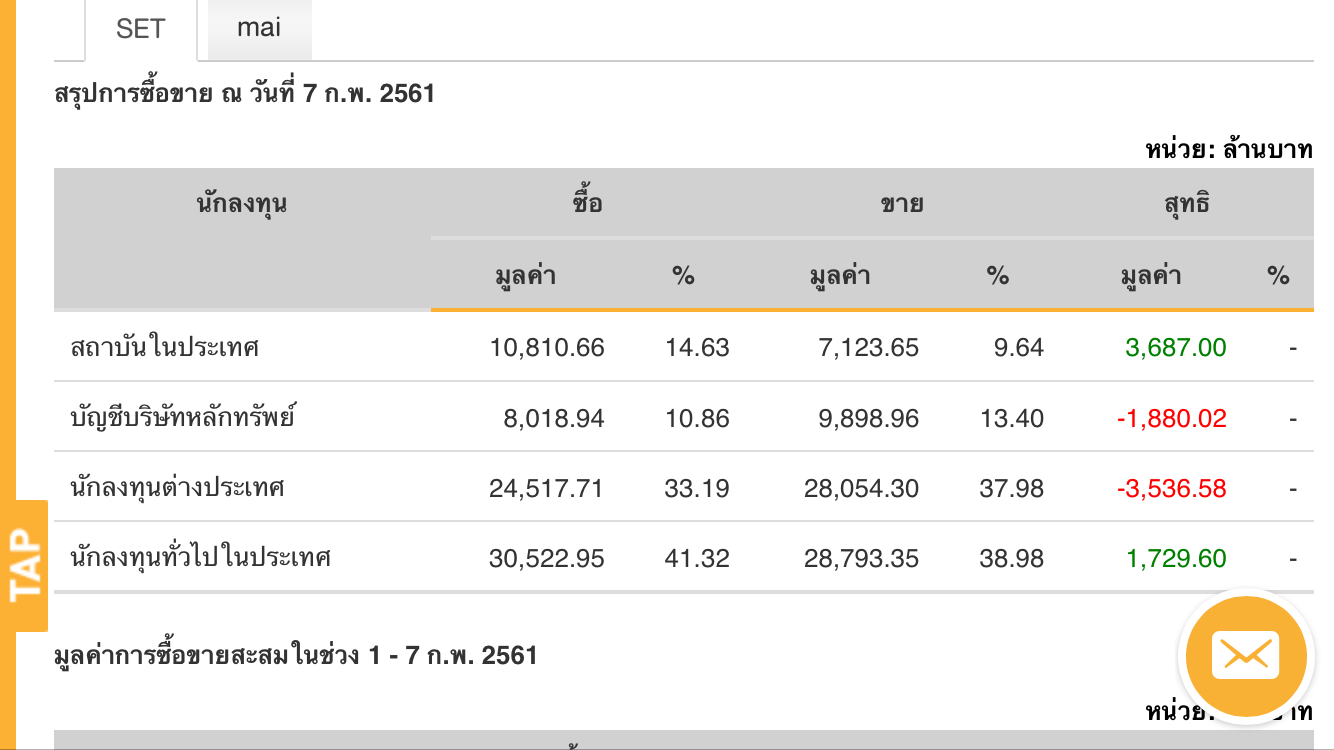Switch to the mai tab
The height and width of the screenshot is (750, 1334).
point(259,28)
